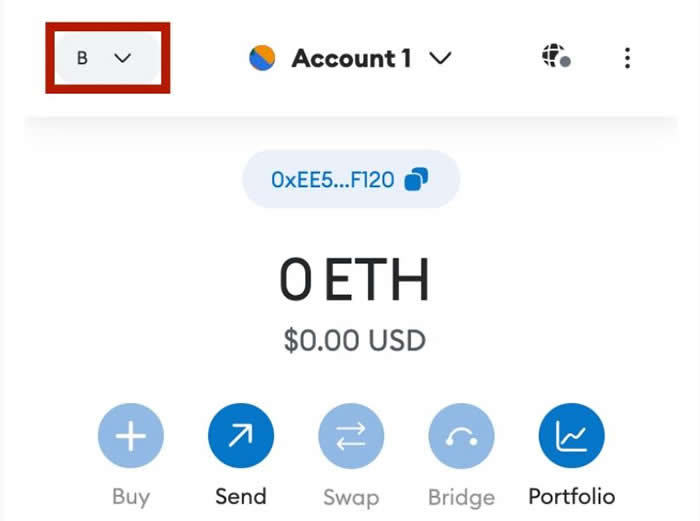
Task: Click the Send label
Action: point(241,496)
